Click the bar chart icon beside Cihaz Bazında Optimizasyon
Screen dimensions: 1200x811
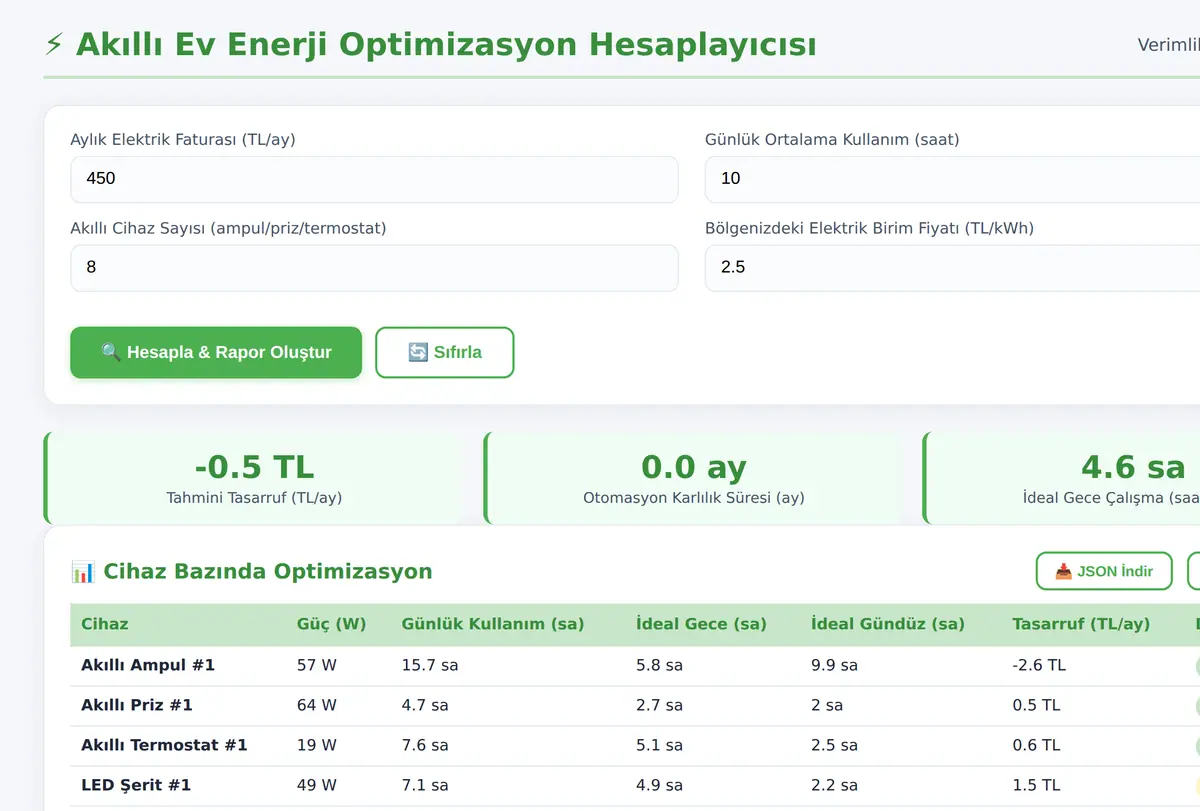[x=83, y=572]
